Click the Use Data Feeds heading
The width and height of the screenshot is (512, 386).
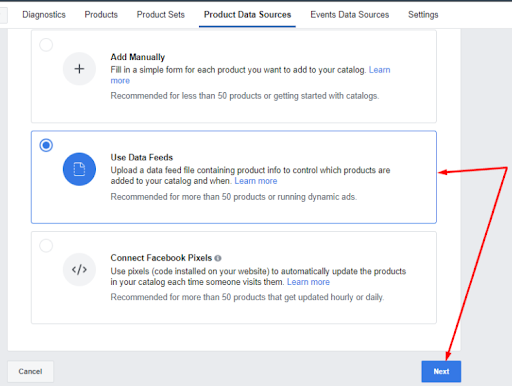(x=142, y=157)
